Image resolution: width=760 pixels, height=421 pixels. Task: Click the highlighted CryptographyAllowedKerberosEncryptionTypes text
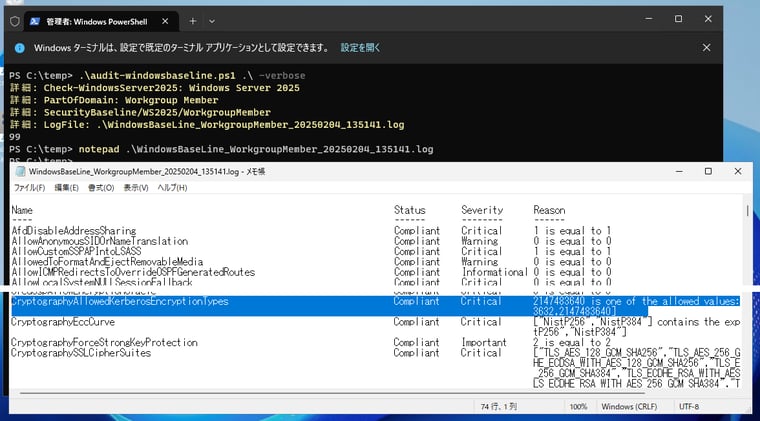[120, 301]
